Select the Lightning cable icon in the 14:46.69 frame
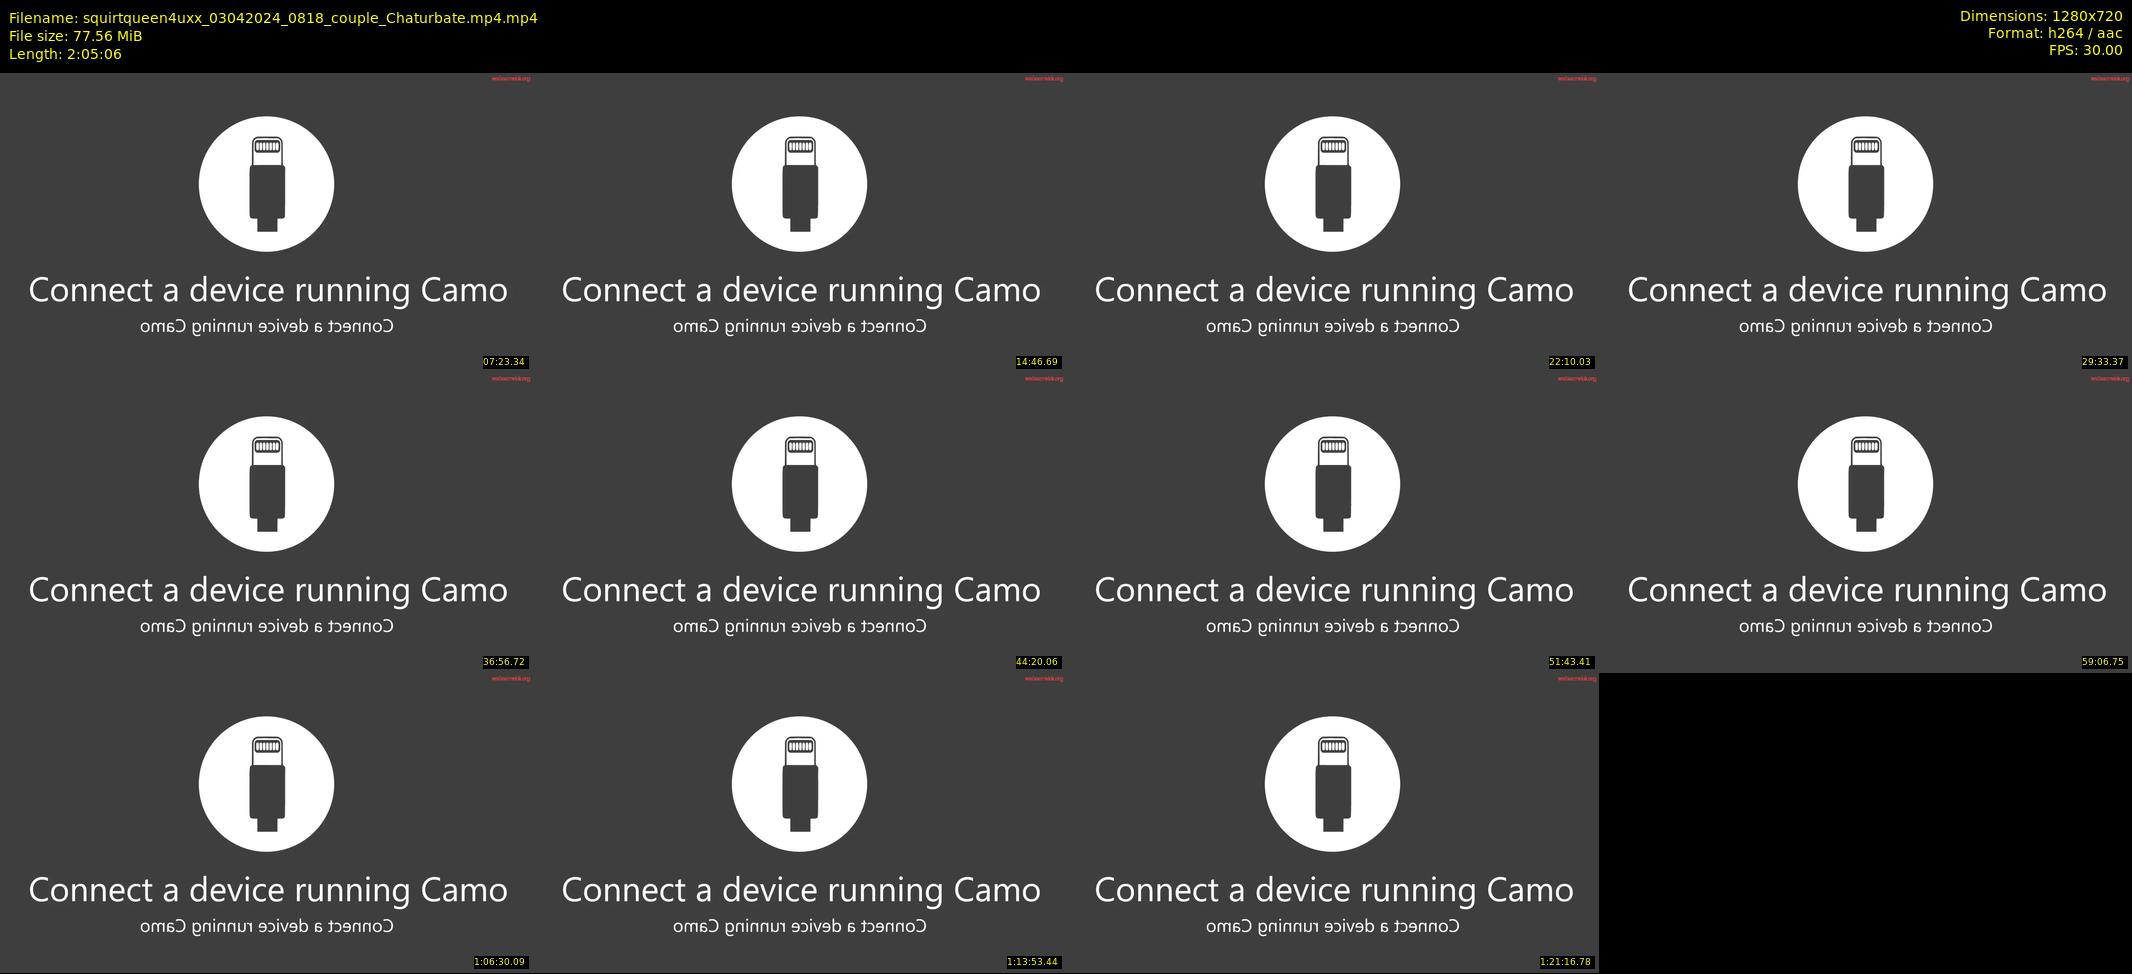This screenshot has width=2132, height=974. [799, 184]
